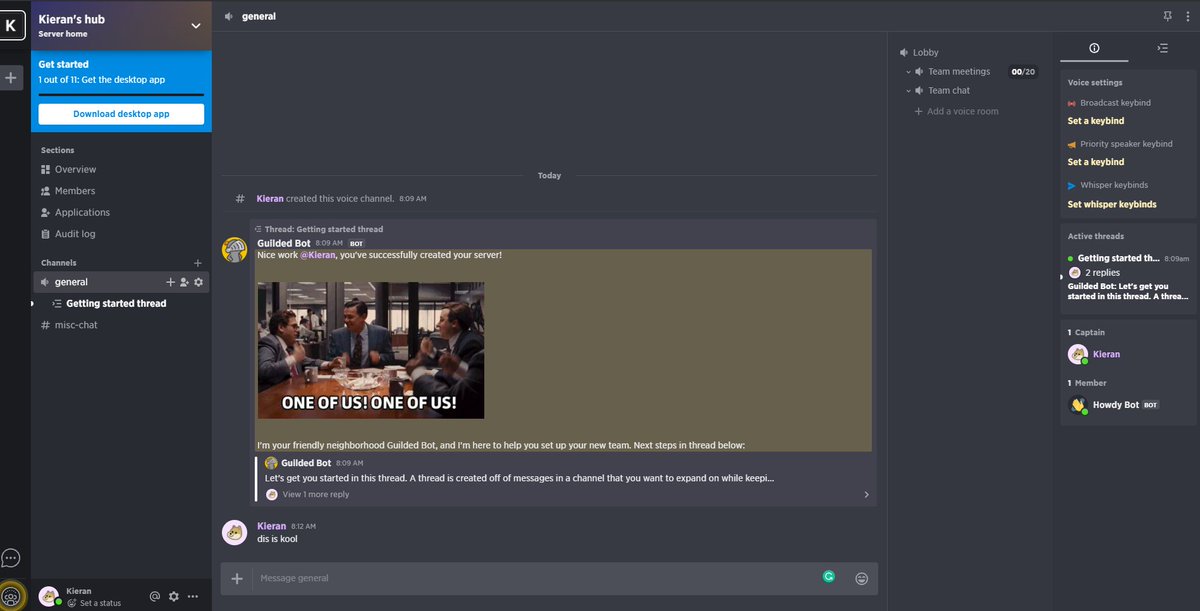1200x611 pixels.
Task: Click Set whisper keybinds link
Action: pyautogui.click(x=1111, y=204)
